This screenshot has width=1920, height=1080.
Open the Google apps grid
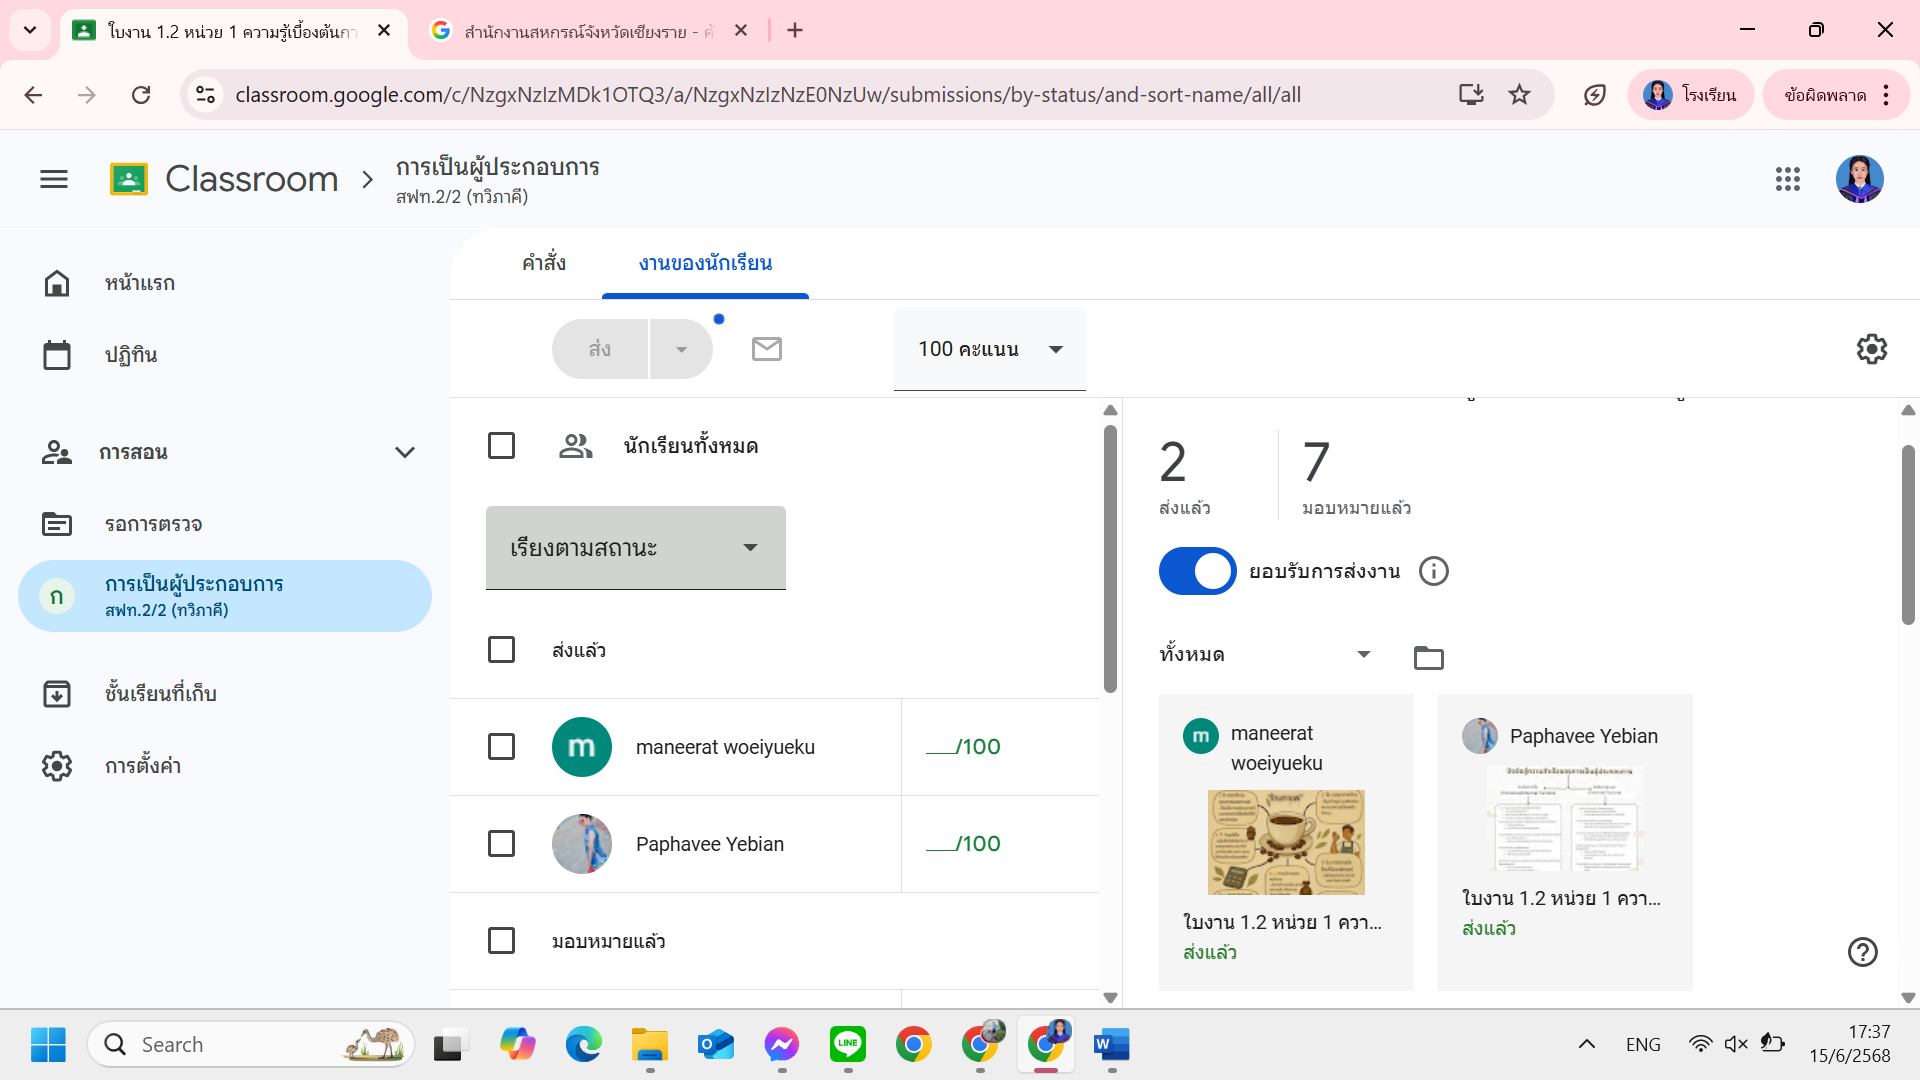pos(1788,179)
